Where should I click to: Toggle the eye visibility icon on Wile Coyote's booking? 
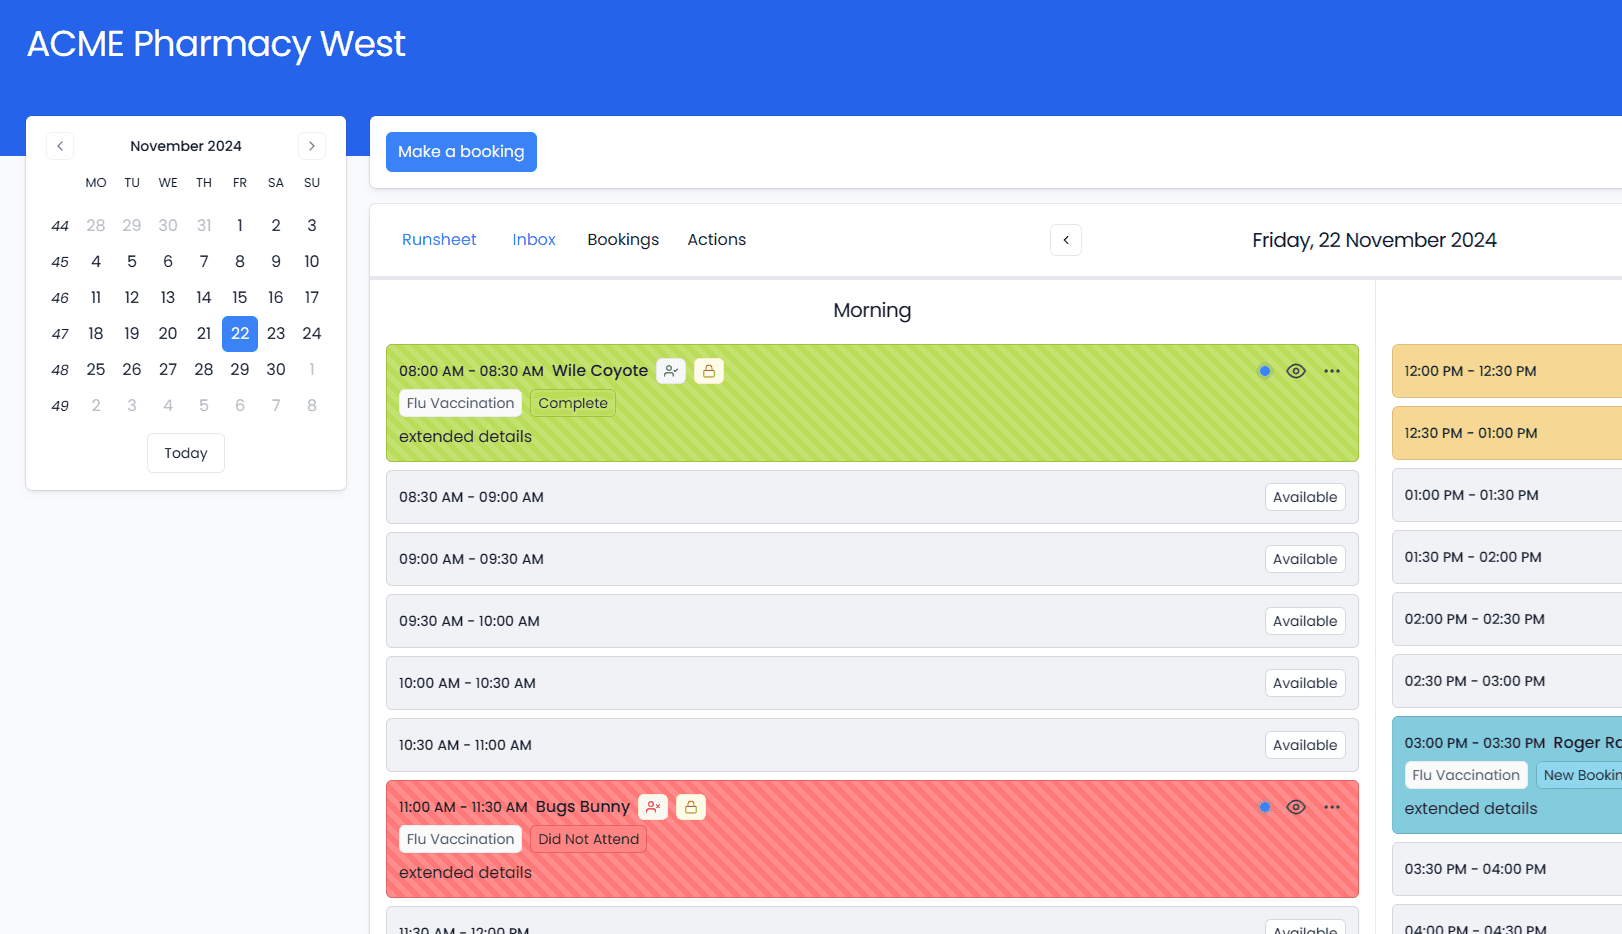click(x=1296, y=371)
